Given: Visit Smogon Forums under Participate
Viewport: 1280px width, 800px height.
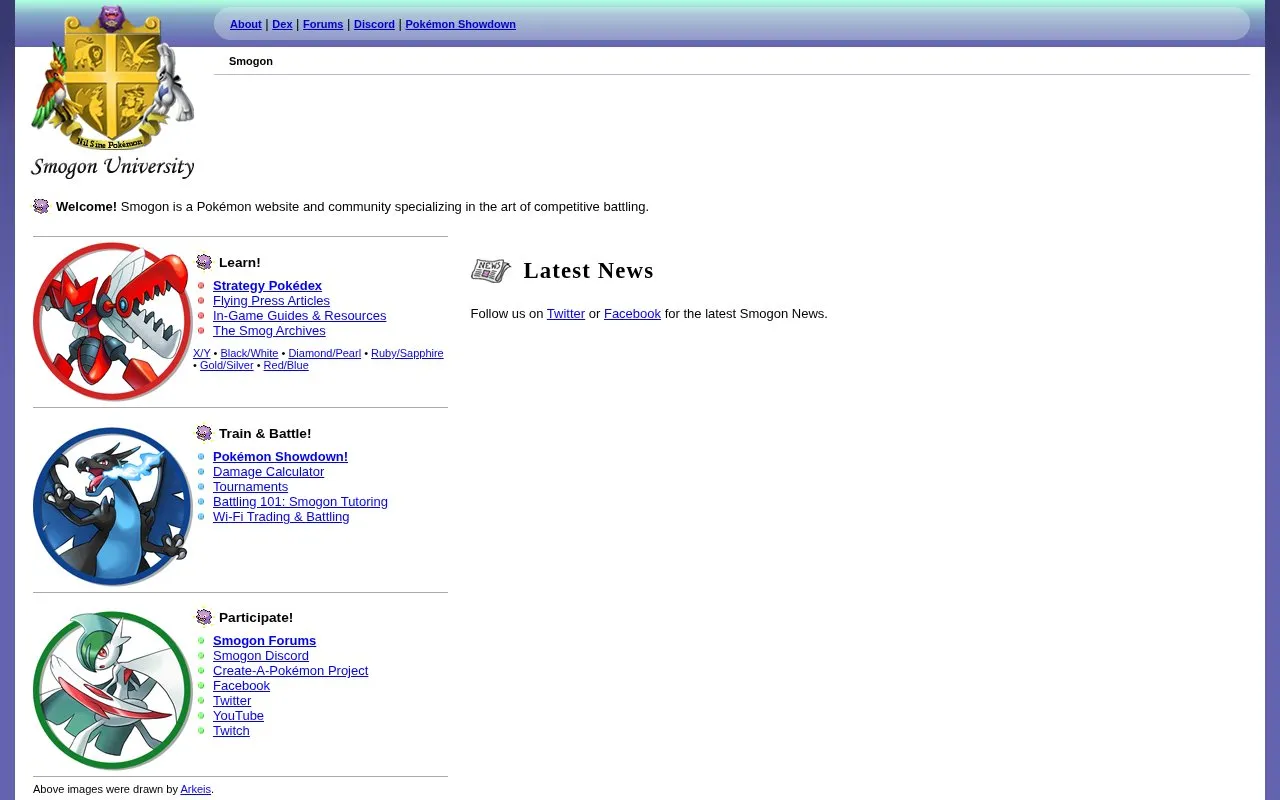Looking at the screenshot, I should tap(264, 640).
